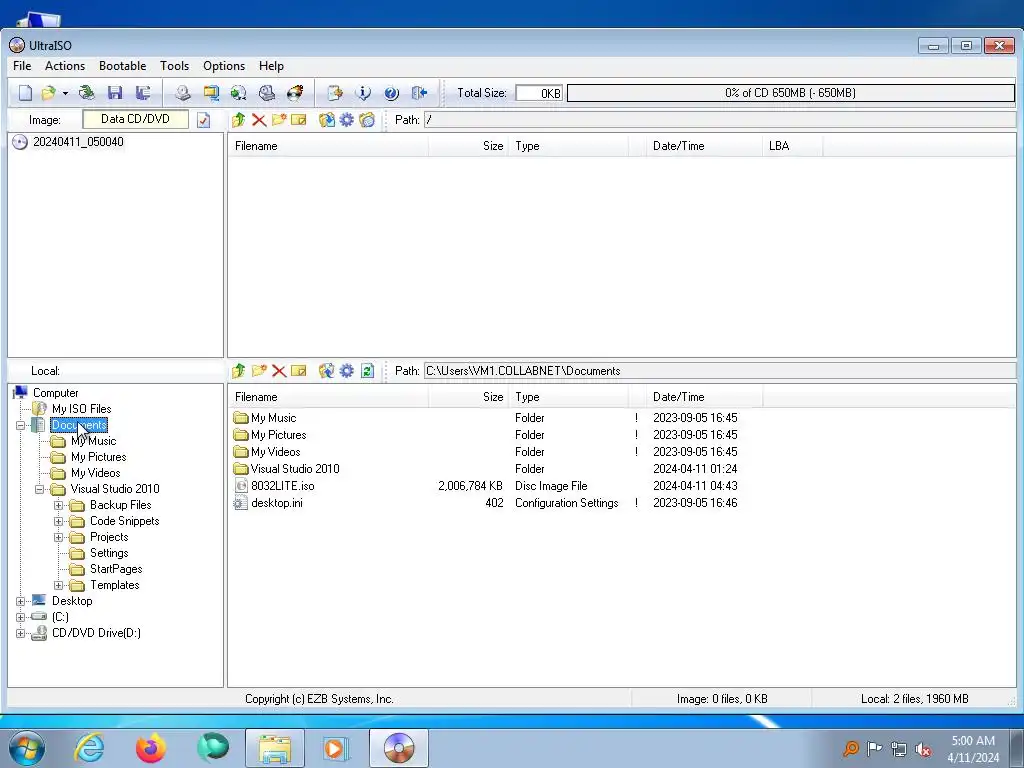Screen dimensions: 1024x768
Task: Open the Help menu
Action: point(271,66)
